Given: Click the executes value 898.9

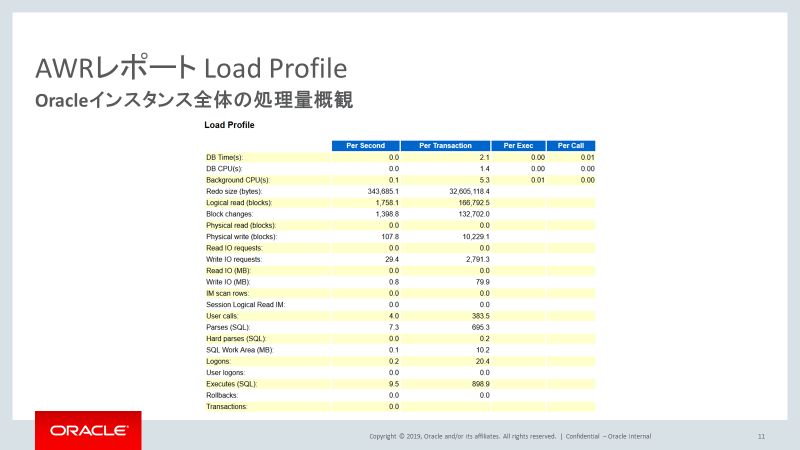Looking at the screenshot, I should (x=481, y=384).
